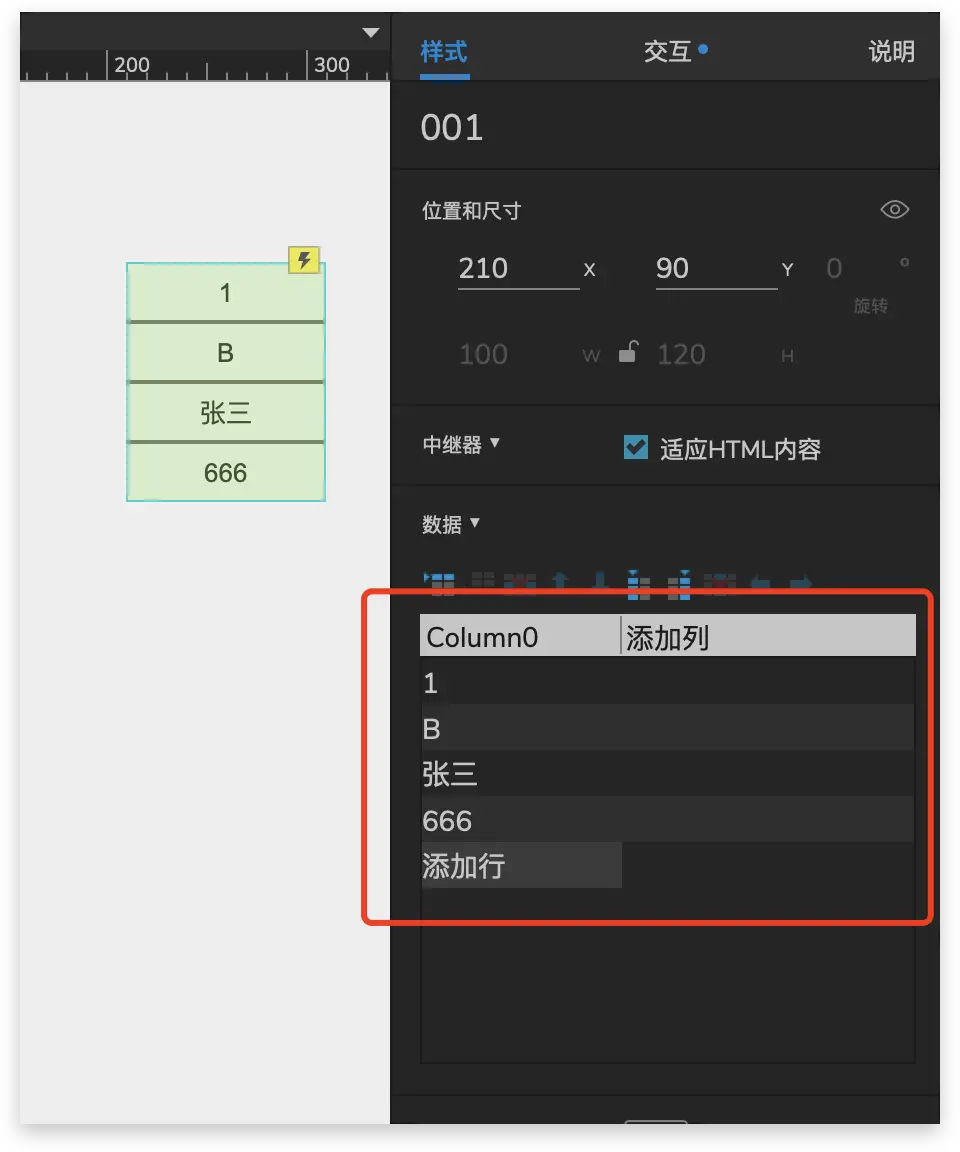
Task: Click the move row up arrow icon
Action: pos(560,581)
